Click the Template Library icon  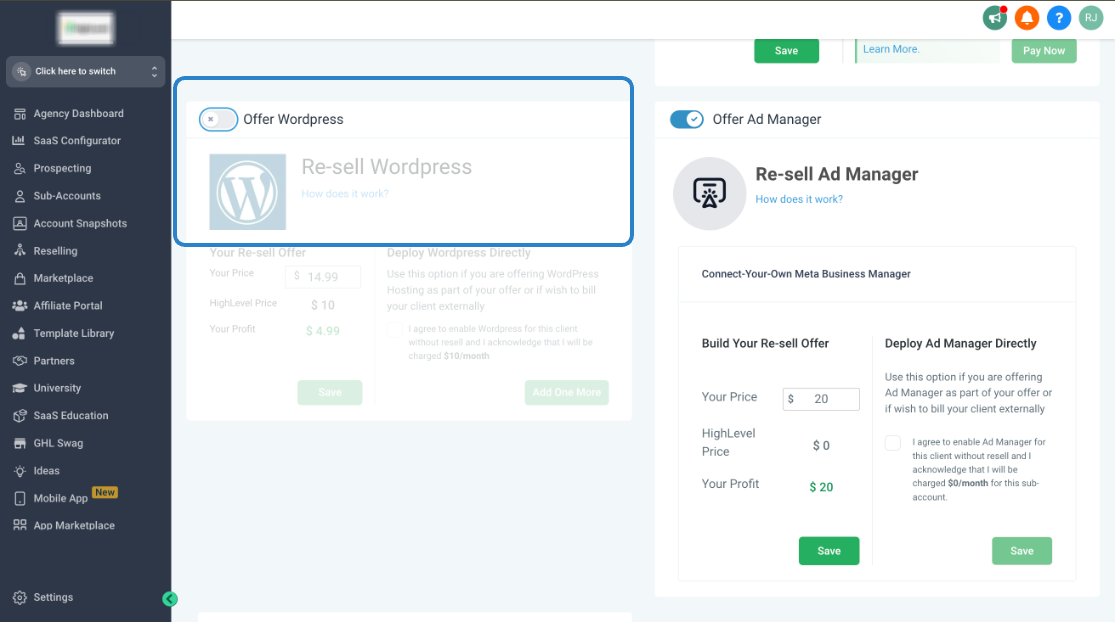tap(20, 333)
